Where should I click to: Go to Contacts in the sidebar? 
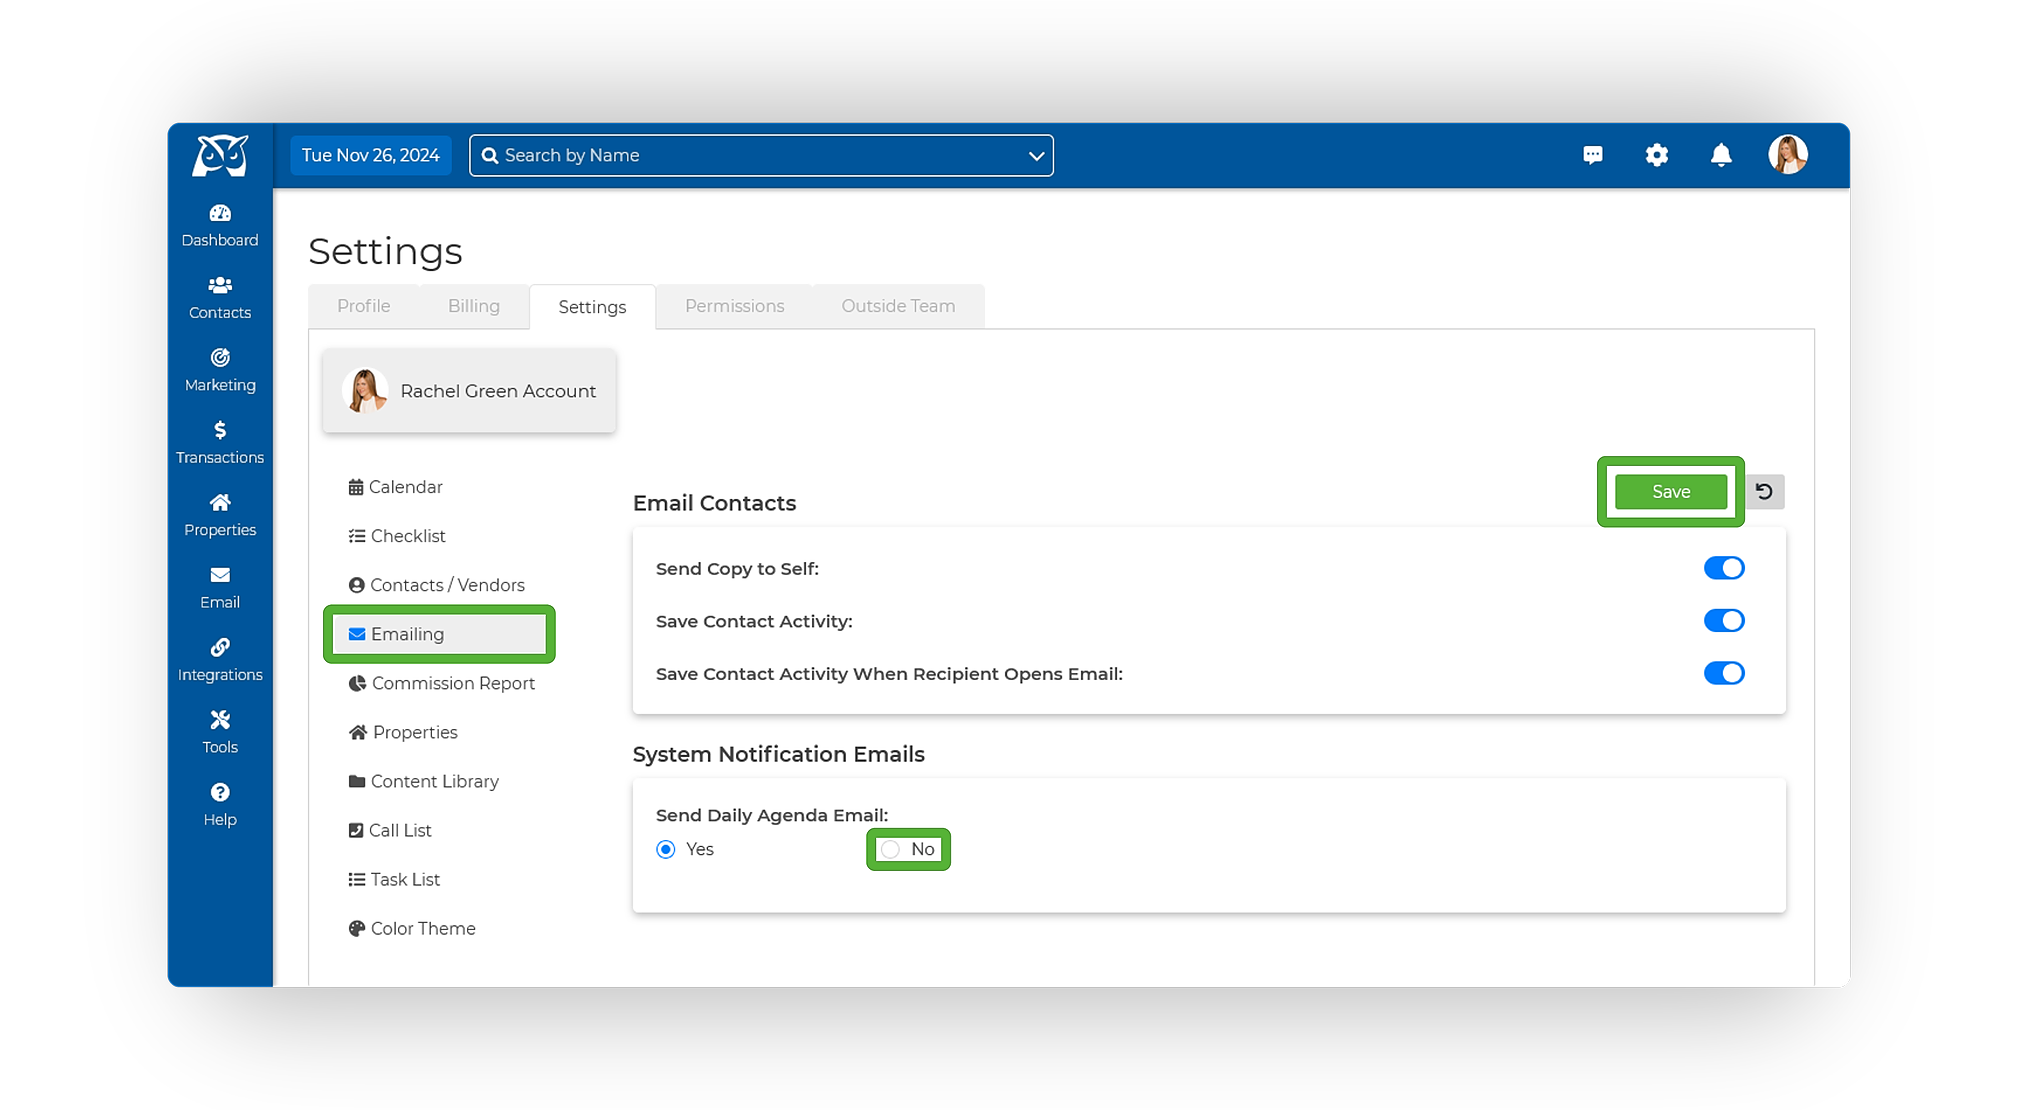[220, 298]
